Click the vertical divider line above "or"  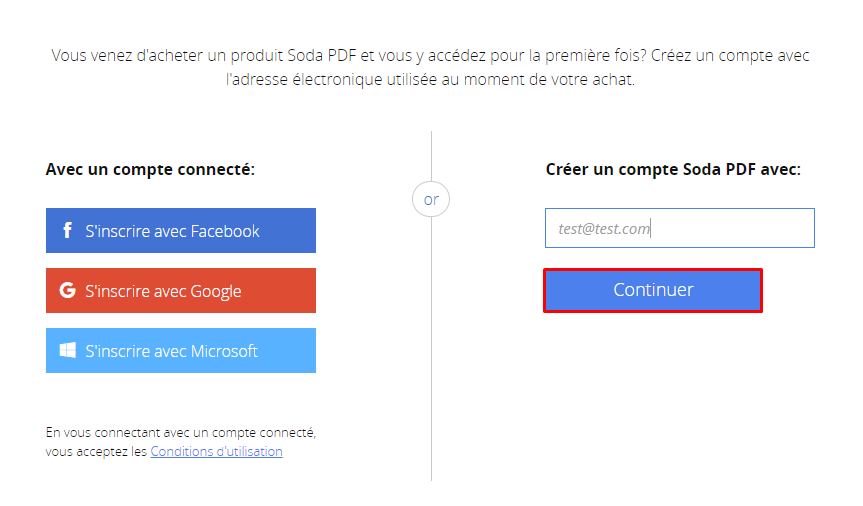[431, 155]
